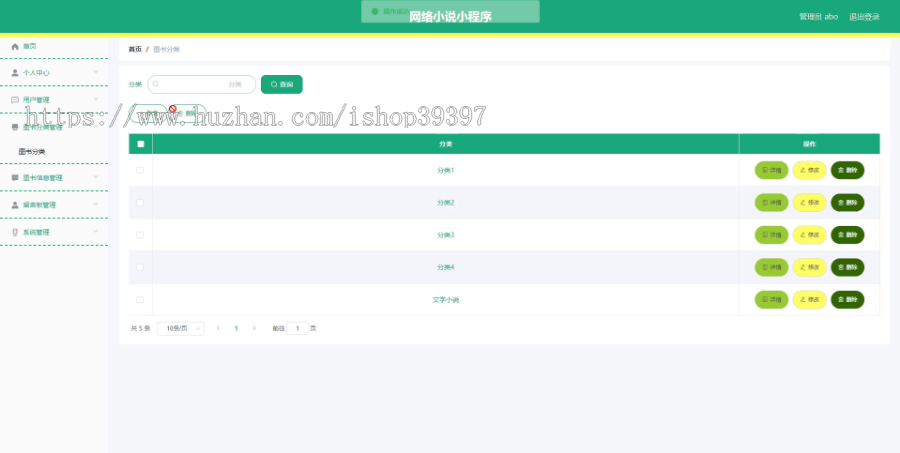Click the next page arrow in pagination
The image size is (900, 453).
[254, 328]
